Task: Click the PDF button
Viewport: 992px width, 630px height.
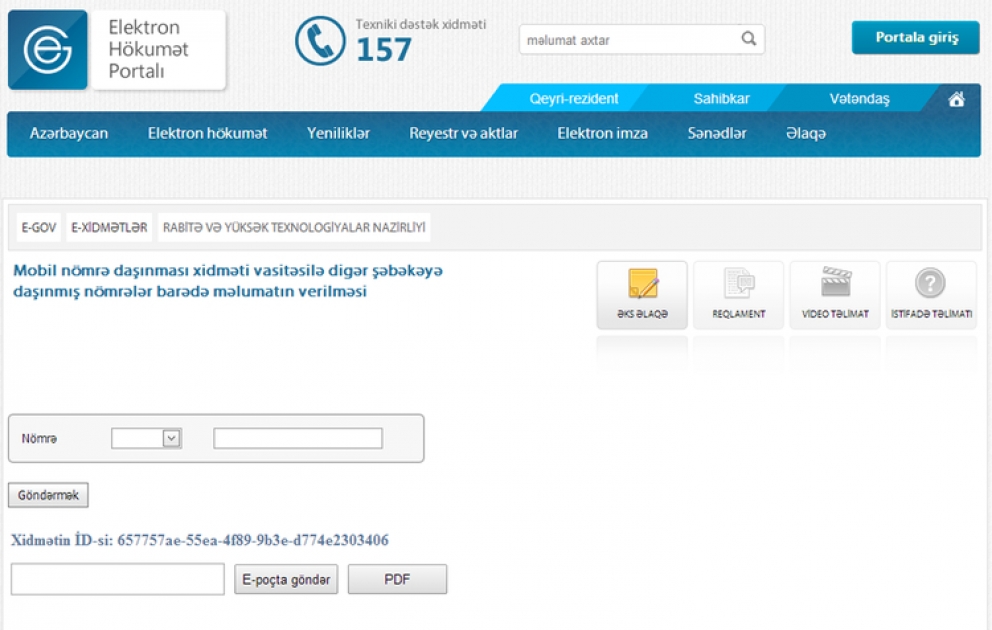Action: tap(397, 579)
